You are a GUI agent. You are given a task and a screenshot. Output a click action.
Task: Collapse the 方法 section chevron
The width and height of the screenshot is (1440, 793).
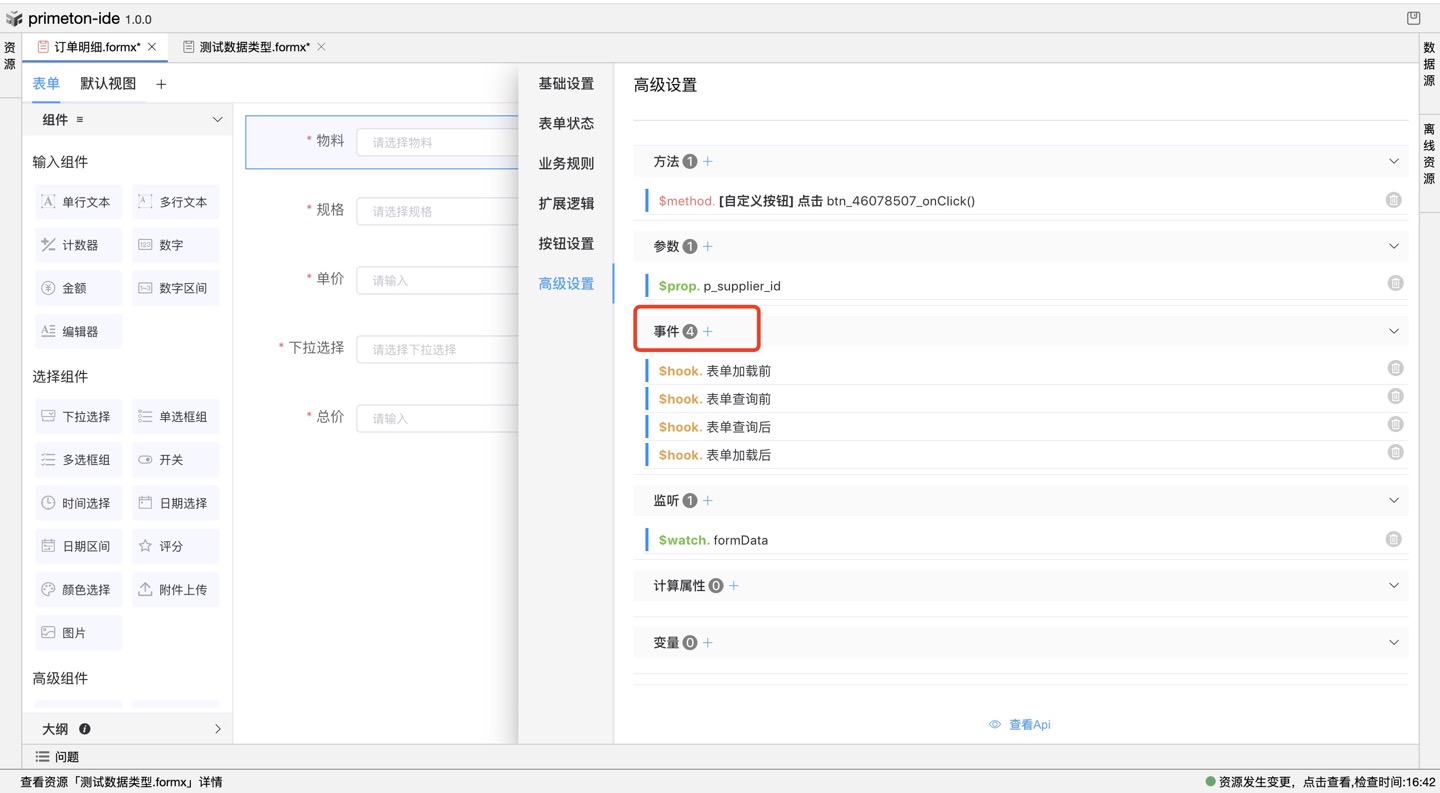coord(1394,161)
